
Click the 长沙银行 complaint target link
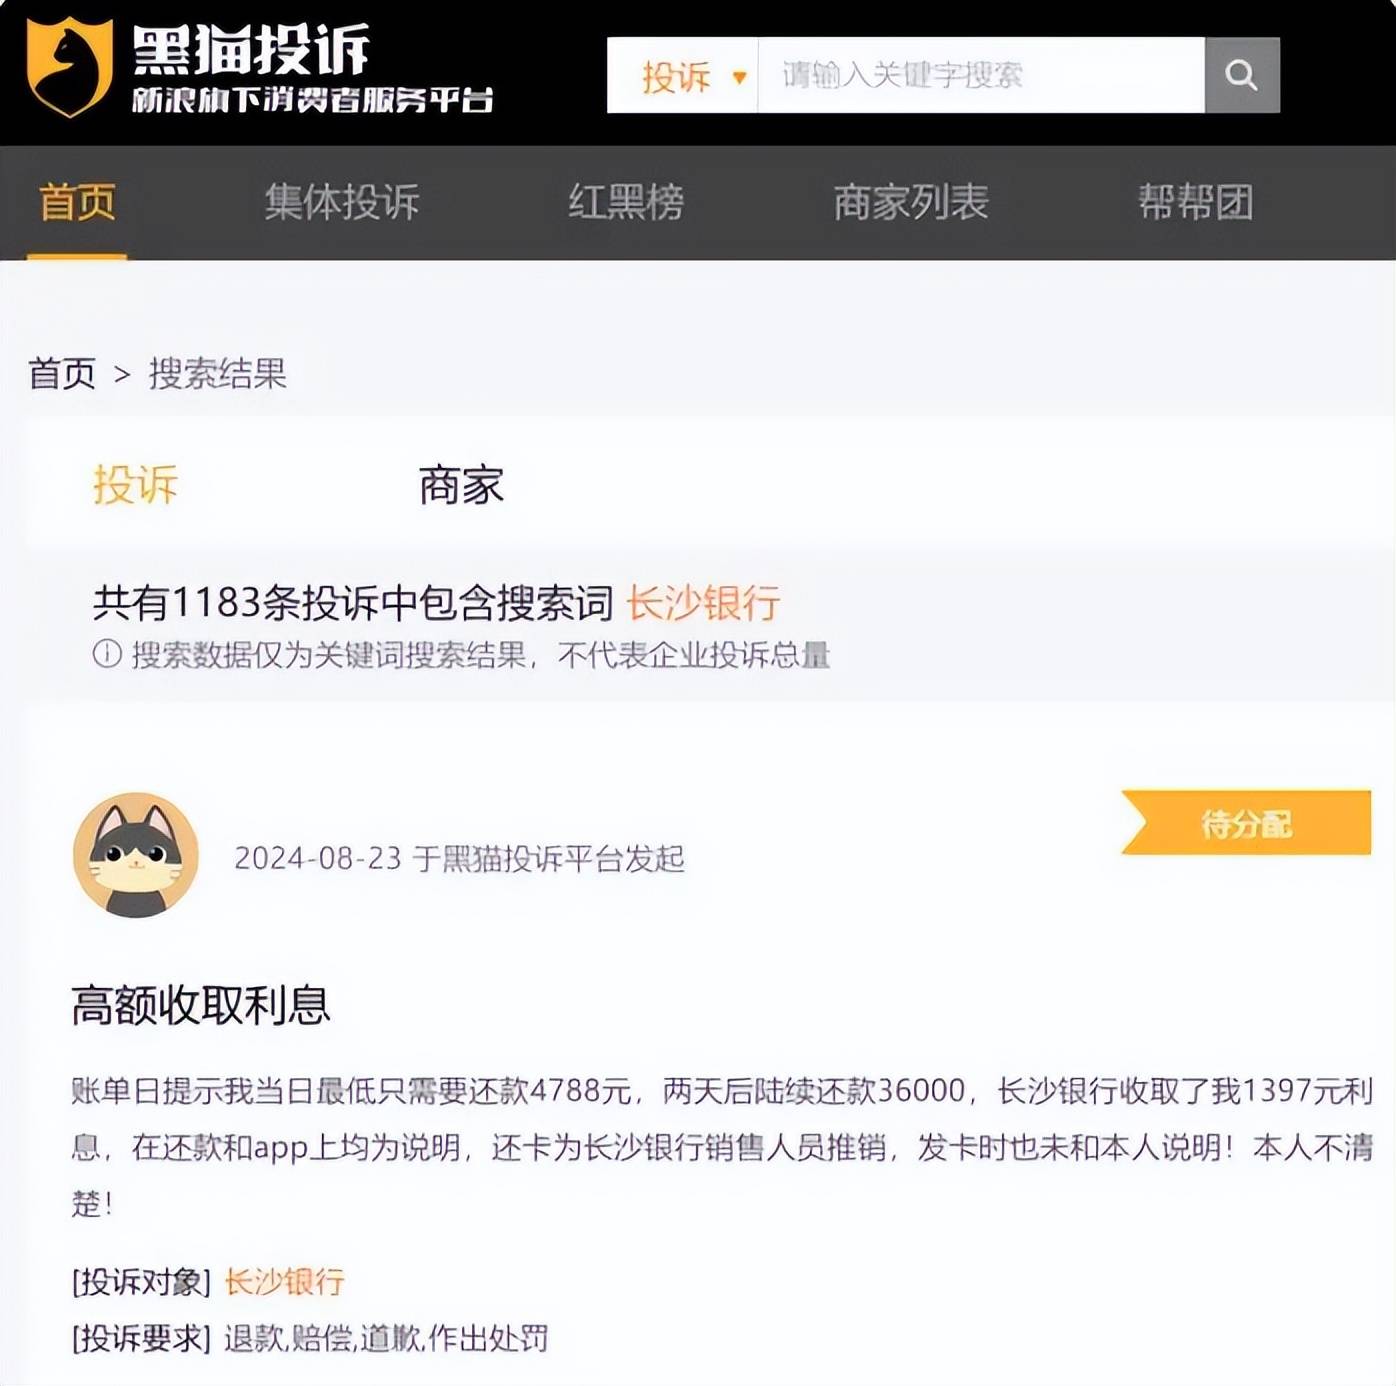click(x=285, y=1281)
